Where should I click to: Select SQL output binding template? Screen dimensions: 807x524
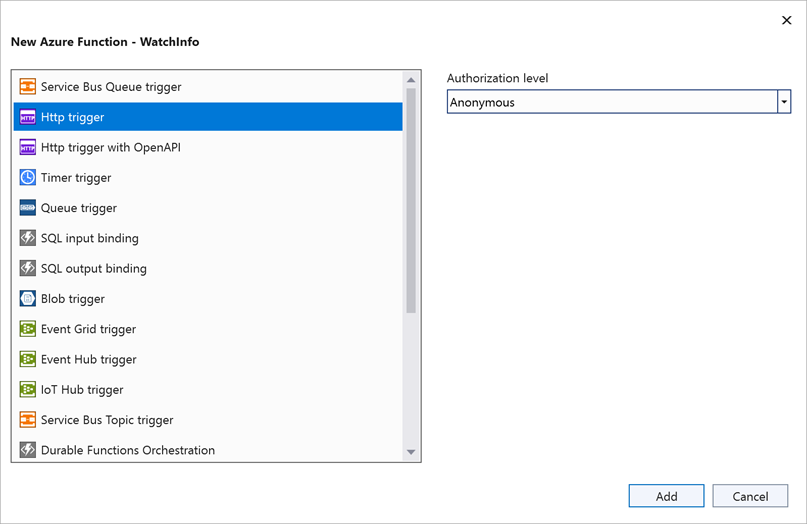pos(94,269)
